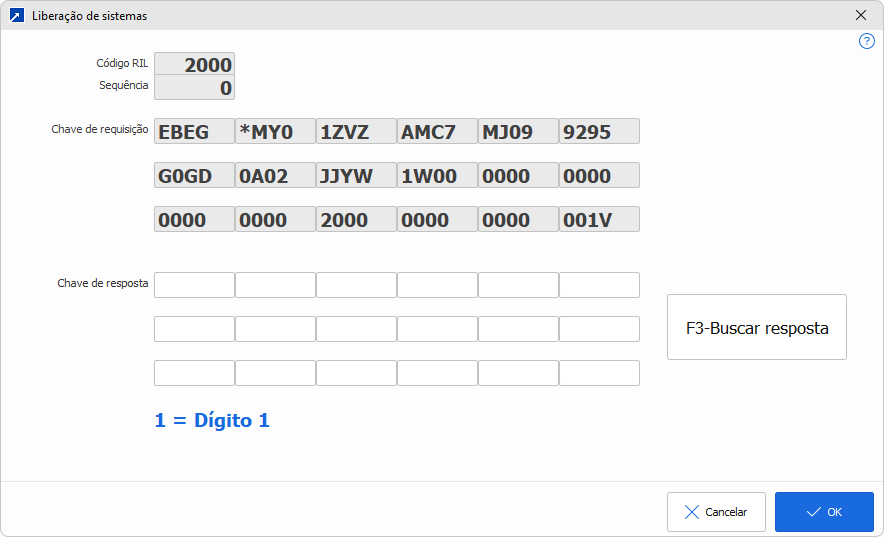Click the request key field 001V
The width and height of the screenshot is (884, 537).
click(x=599, y=219)
